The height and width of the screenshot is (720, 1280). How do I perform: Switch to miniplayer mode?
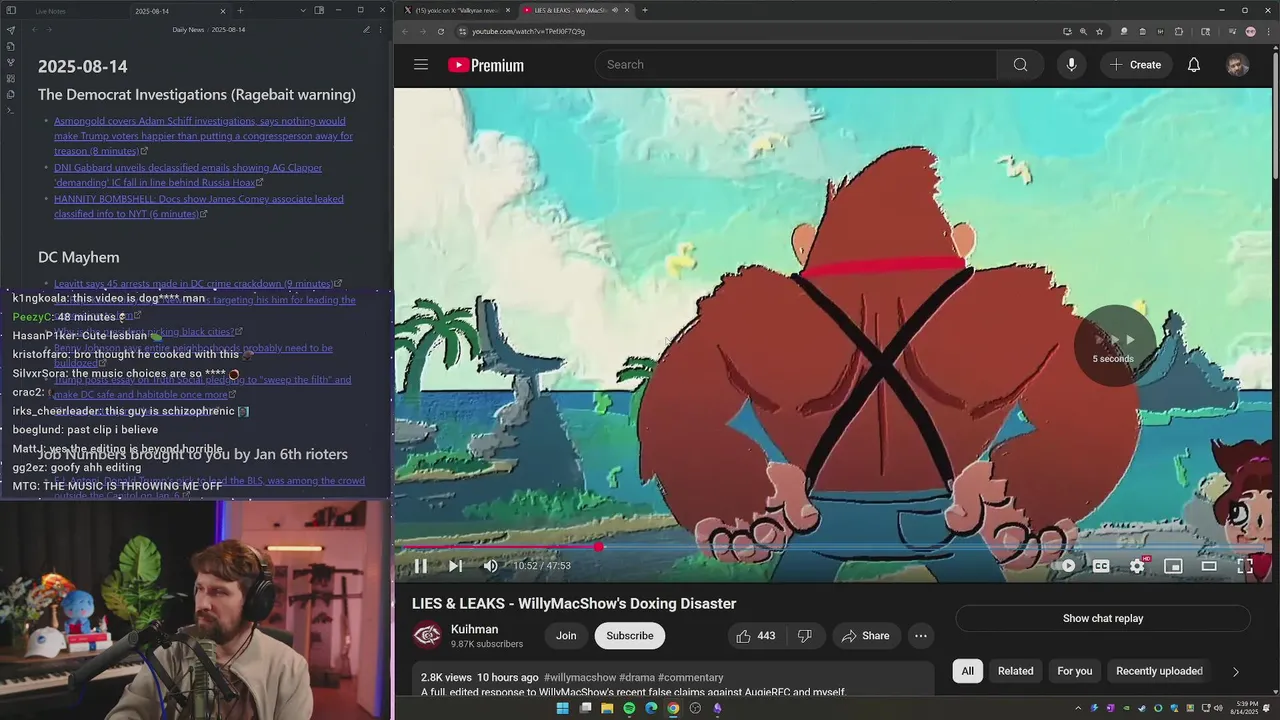click(x=1173, y=566)
